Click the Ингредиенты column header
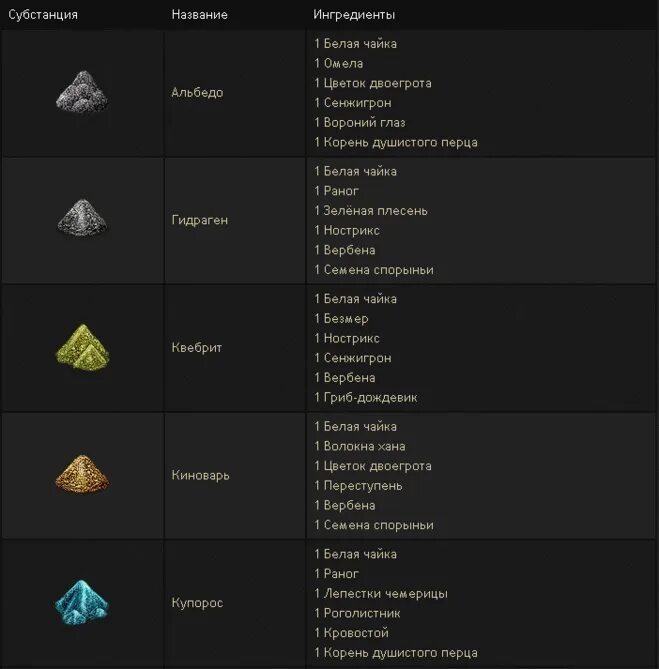The height and width of the screenshot is (669, 659). click(x=354, y=15)
